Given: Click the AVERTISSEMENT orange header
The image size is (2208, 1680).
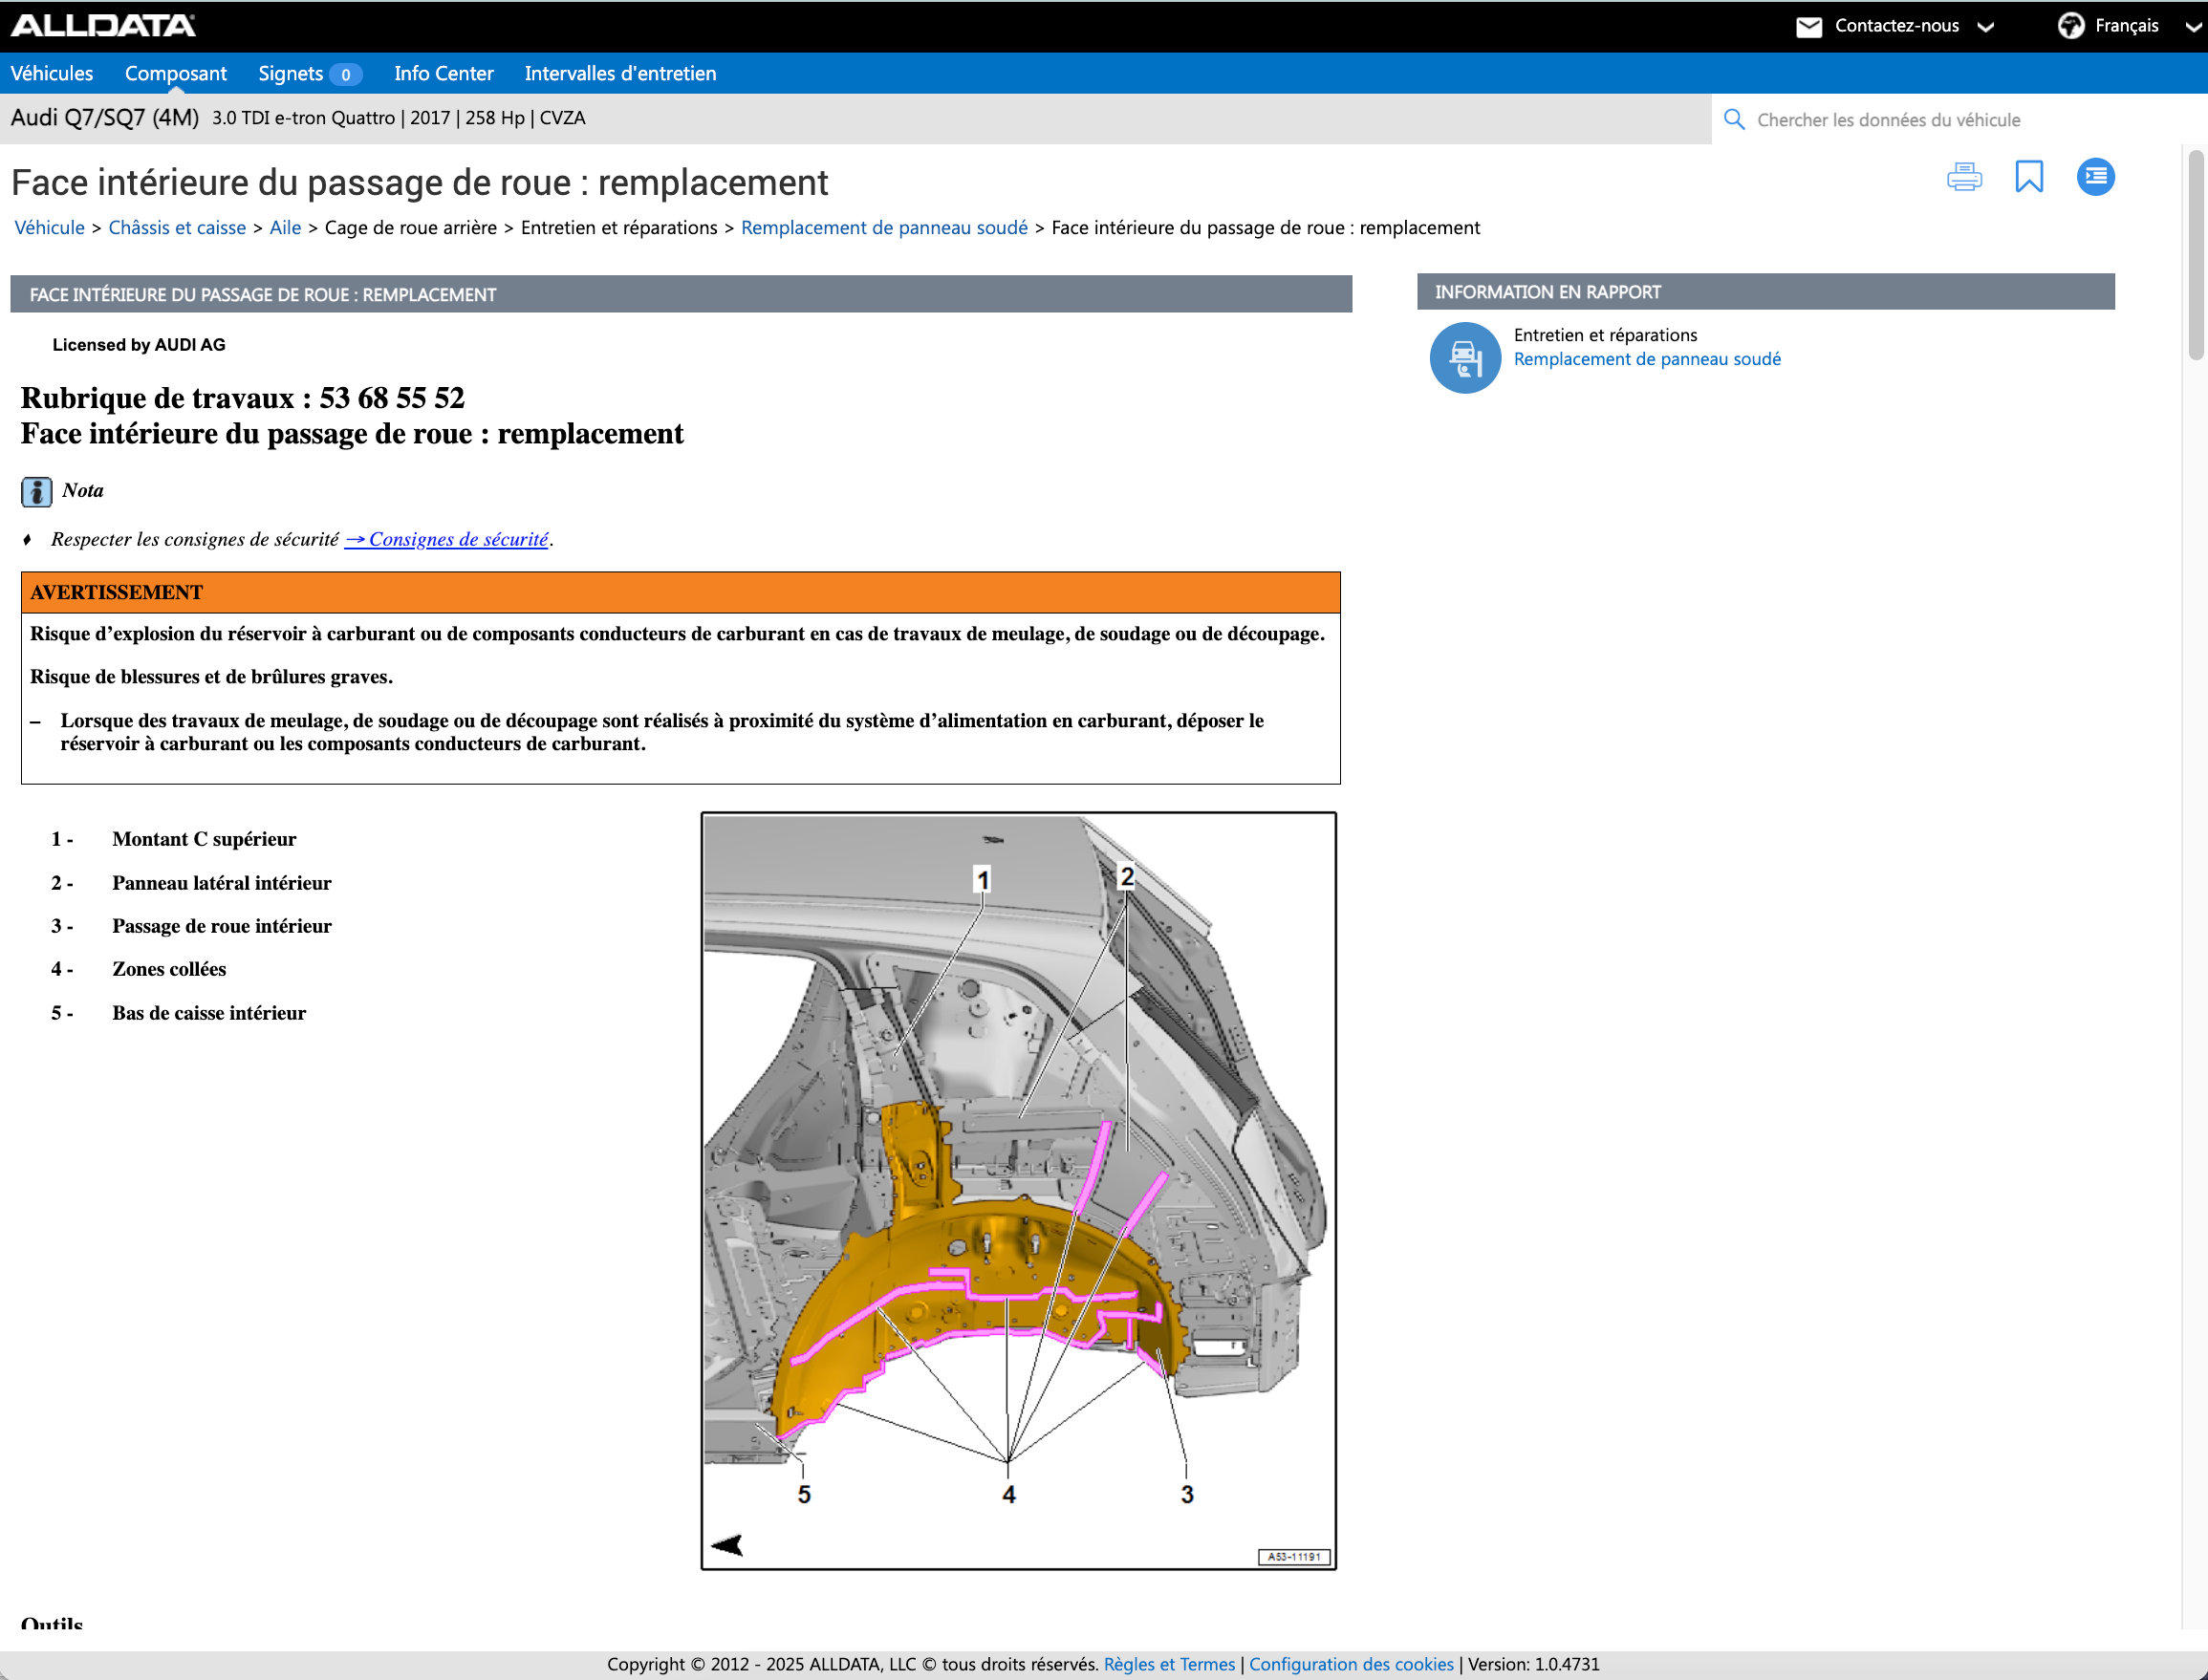Looking at the screenshot, I should (680, 592).
